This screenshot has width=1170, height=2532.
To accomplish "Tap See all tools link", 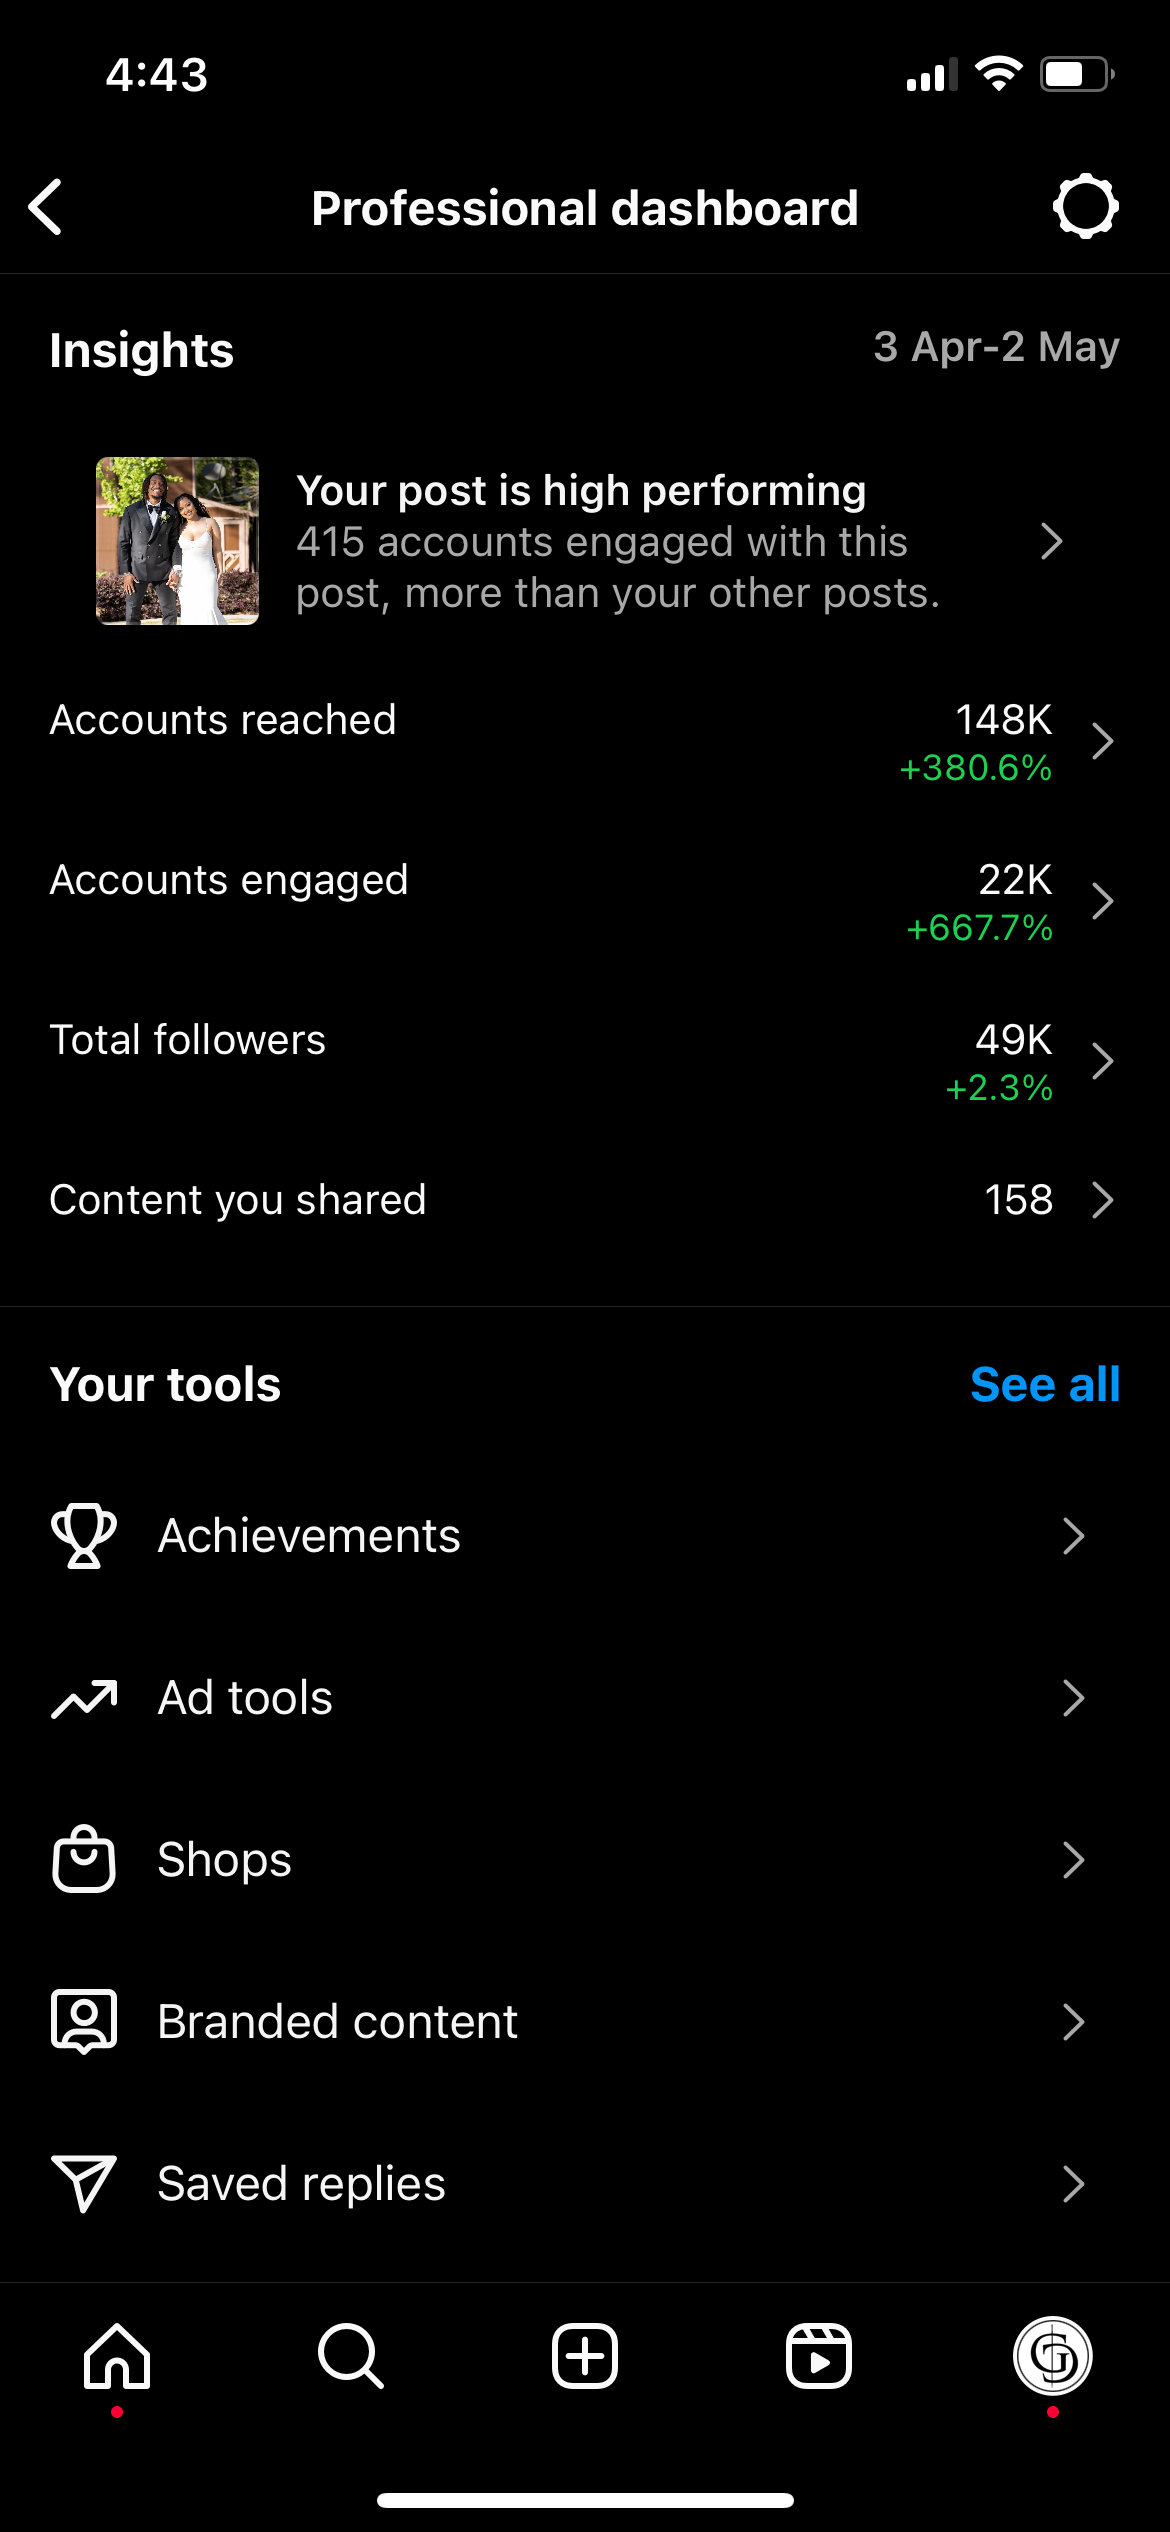I will coord(1045,1385).
